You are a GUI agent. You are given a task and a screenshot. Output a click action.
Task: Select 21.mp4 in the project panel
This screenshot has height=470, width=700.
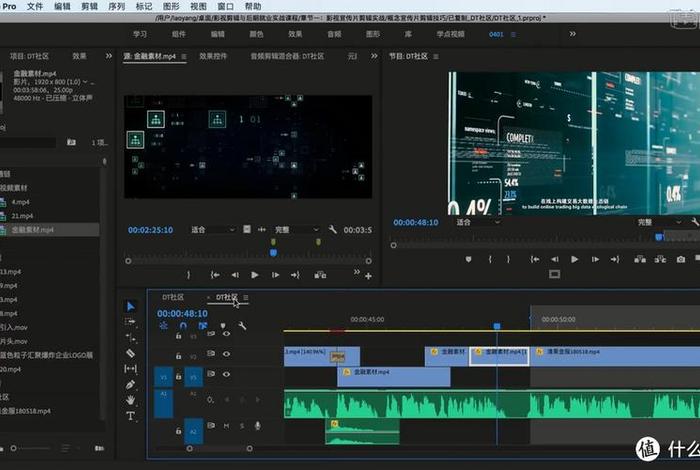pyautogui.click(x=22, y=216)
